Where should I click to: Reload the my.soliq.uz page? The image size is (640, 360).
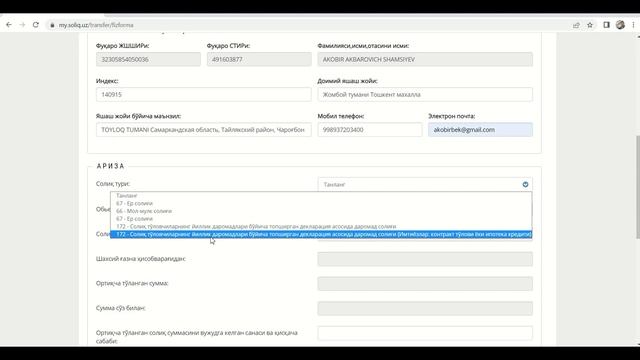point(36,25)
